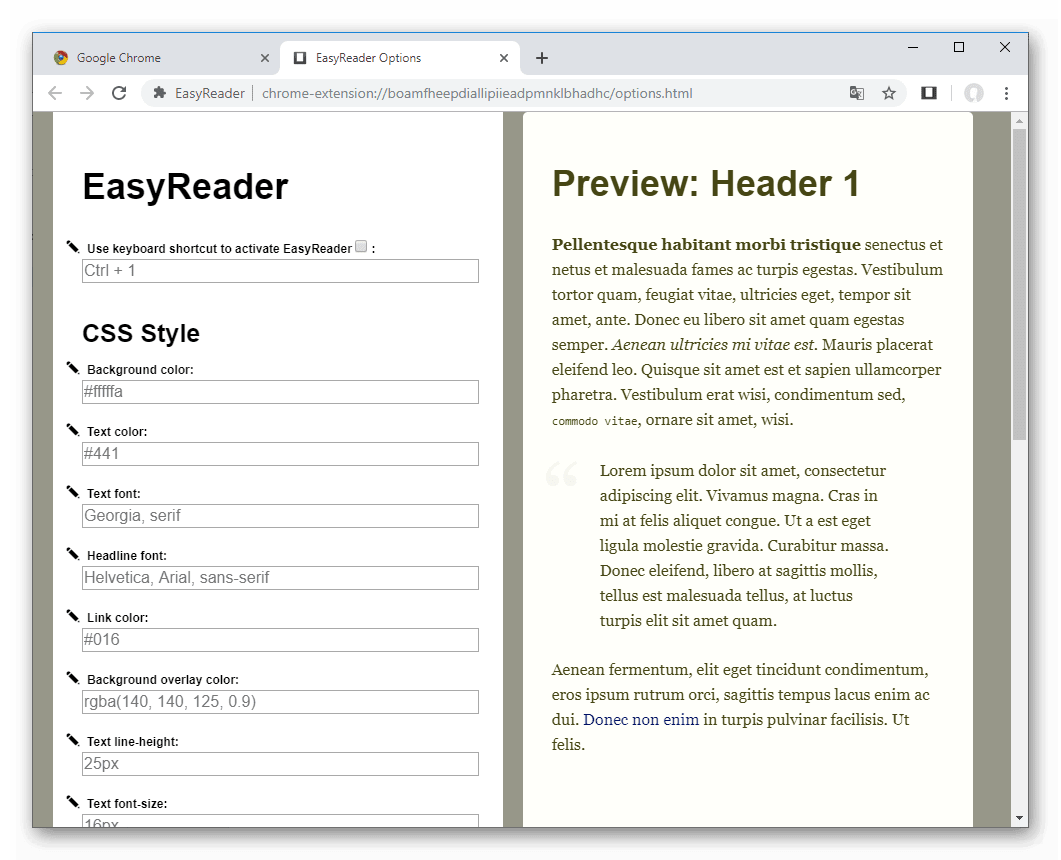Click the Background color input field
The width and height of the screenshot is (1061, 860).
pos(280,392)
